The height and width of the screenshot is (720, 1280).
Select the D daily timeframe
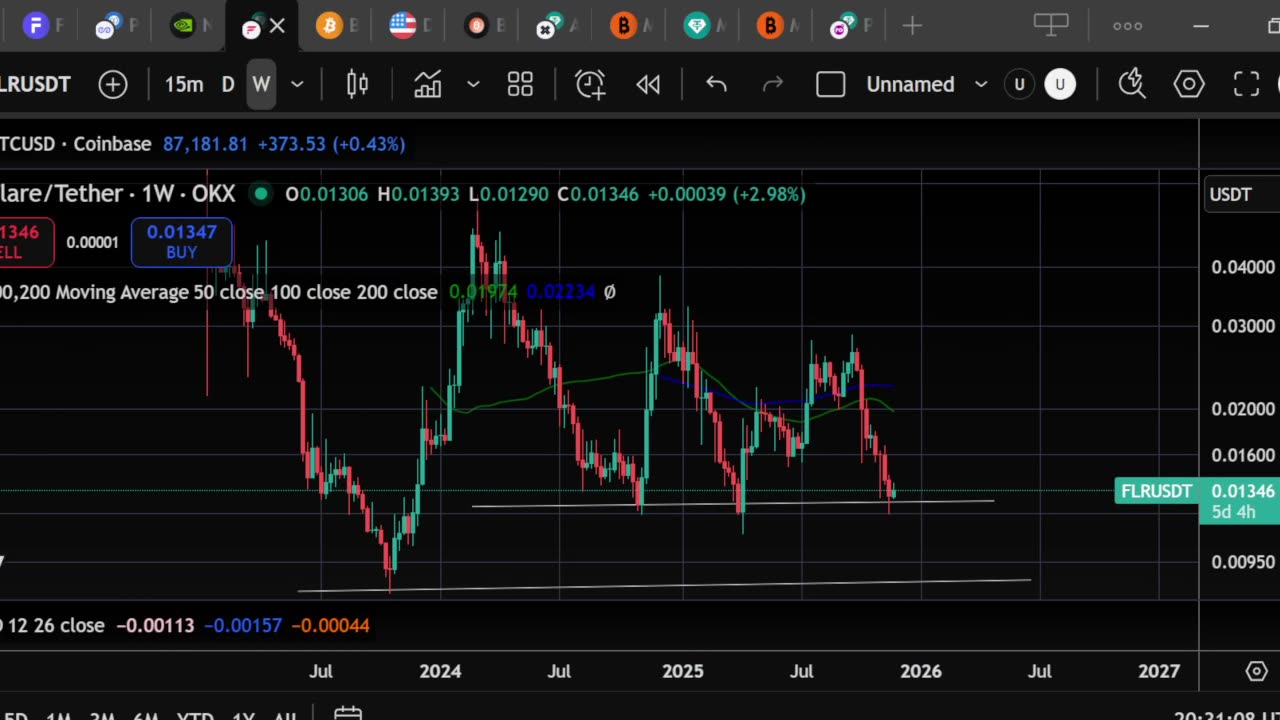[228, 85]
